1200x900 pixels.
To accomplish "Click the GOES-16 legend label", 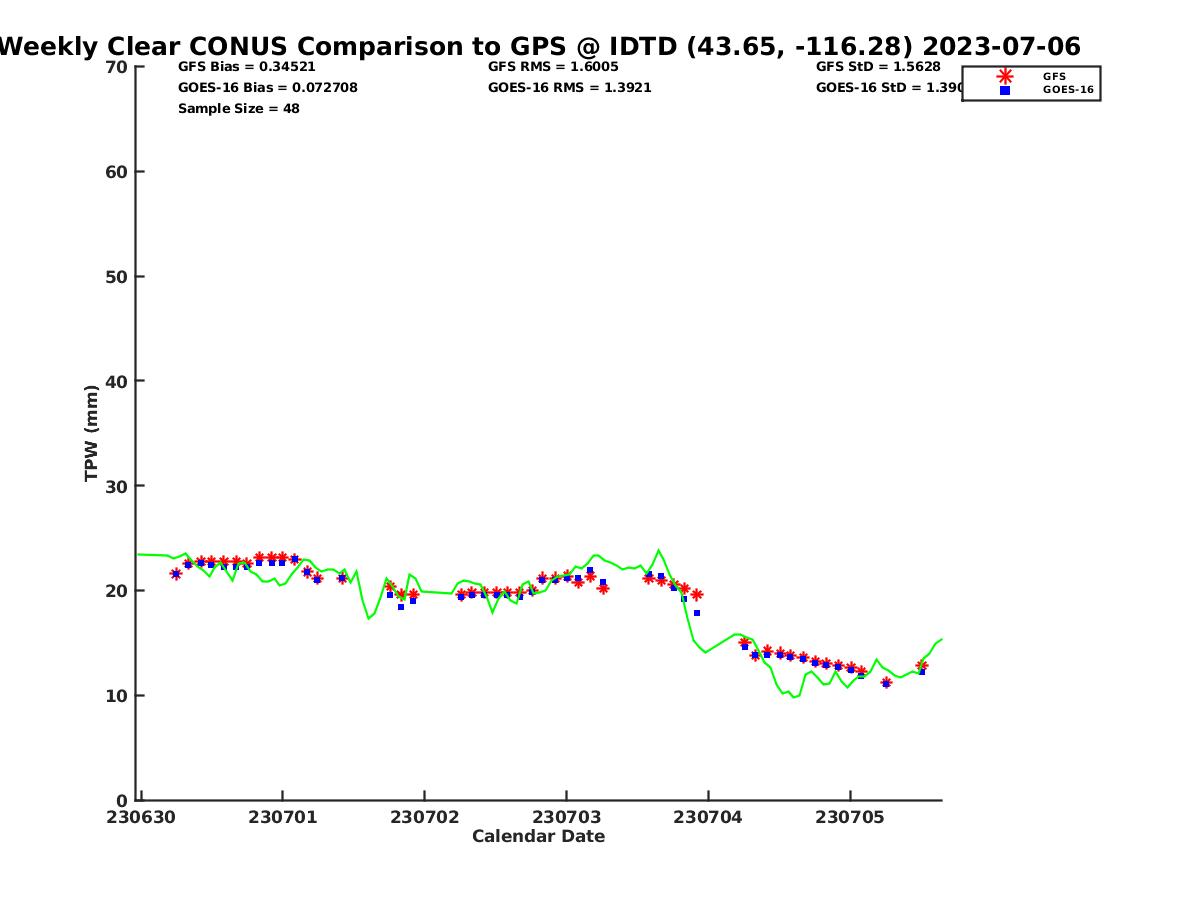I will click(x=1068, y=90).
